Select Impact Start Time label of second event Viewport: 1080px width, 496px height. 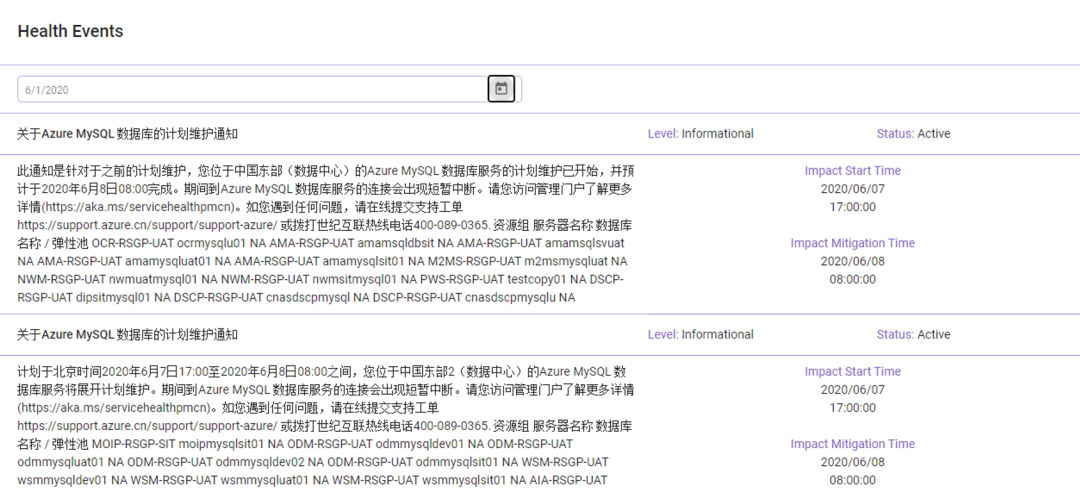(853, 371)
